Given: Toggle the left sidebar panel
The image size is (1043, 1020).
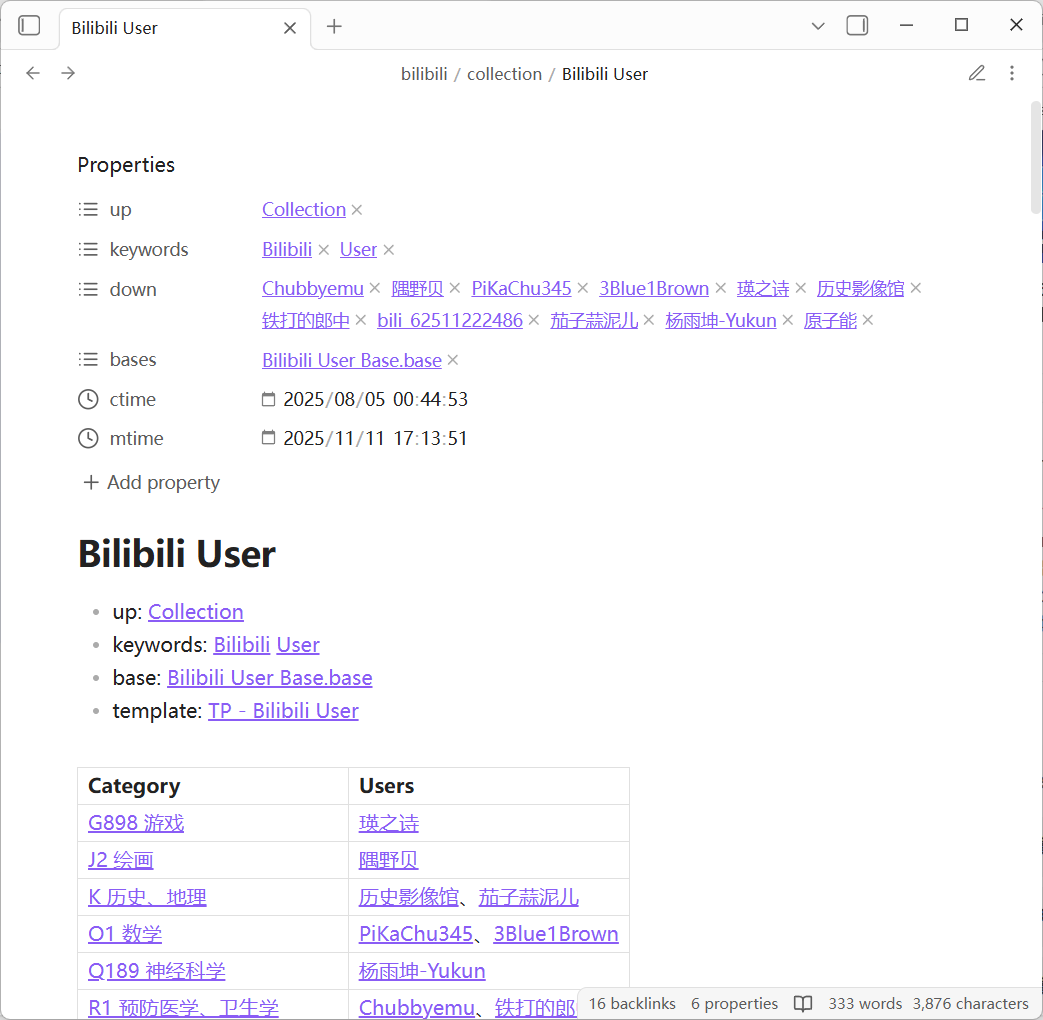Looking at the screenshot, I should [x=30, y=26].
